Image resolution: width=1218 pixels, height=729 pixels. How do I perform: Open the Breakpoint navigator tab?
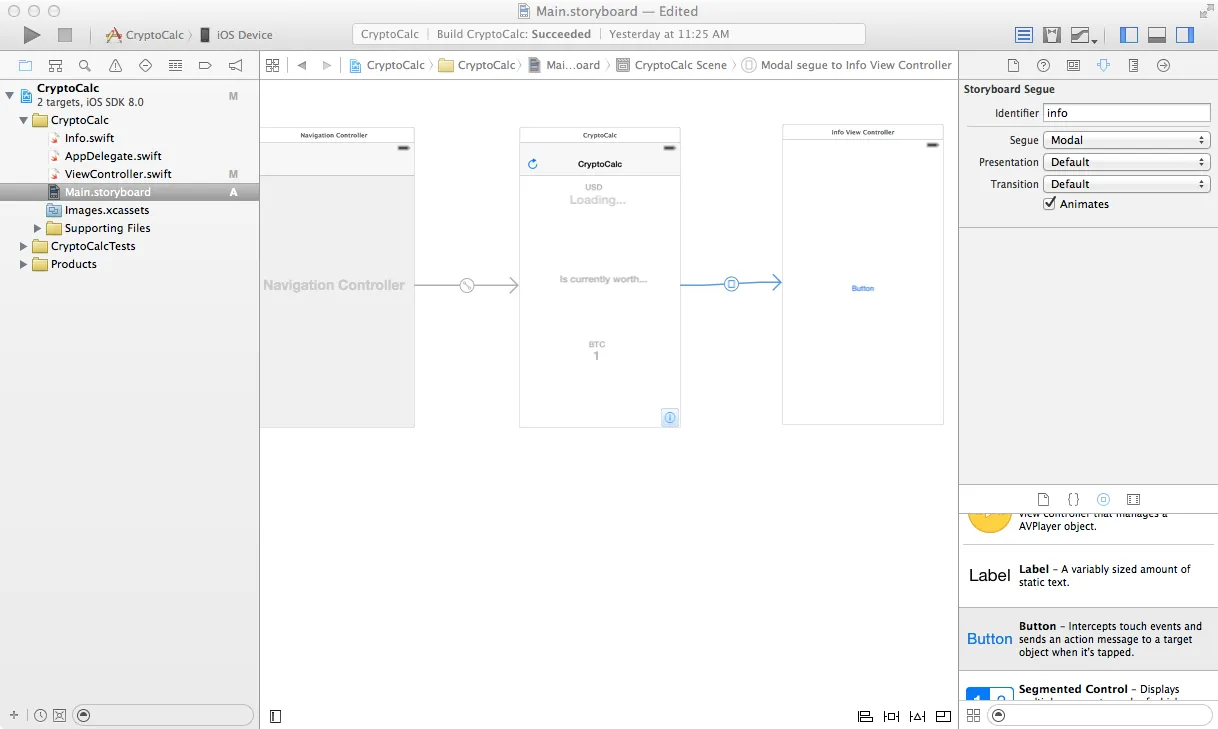[205, 65]
